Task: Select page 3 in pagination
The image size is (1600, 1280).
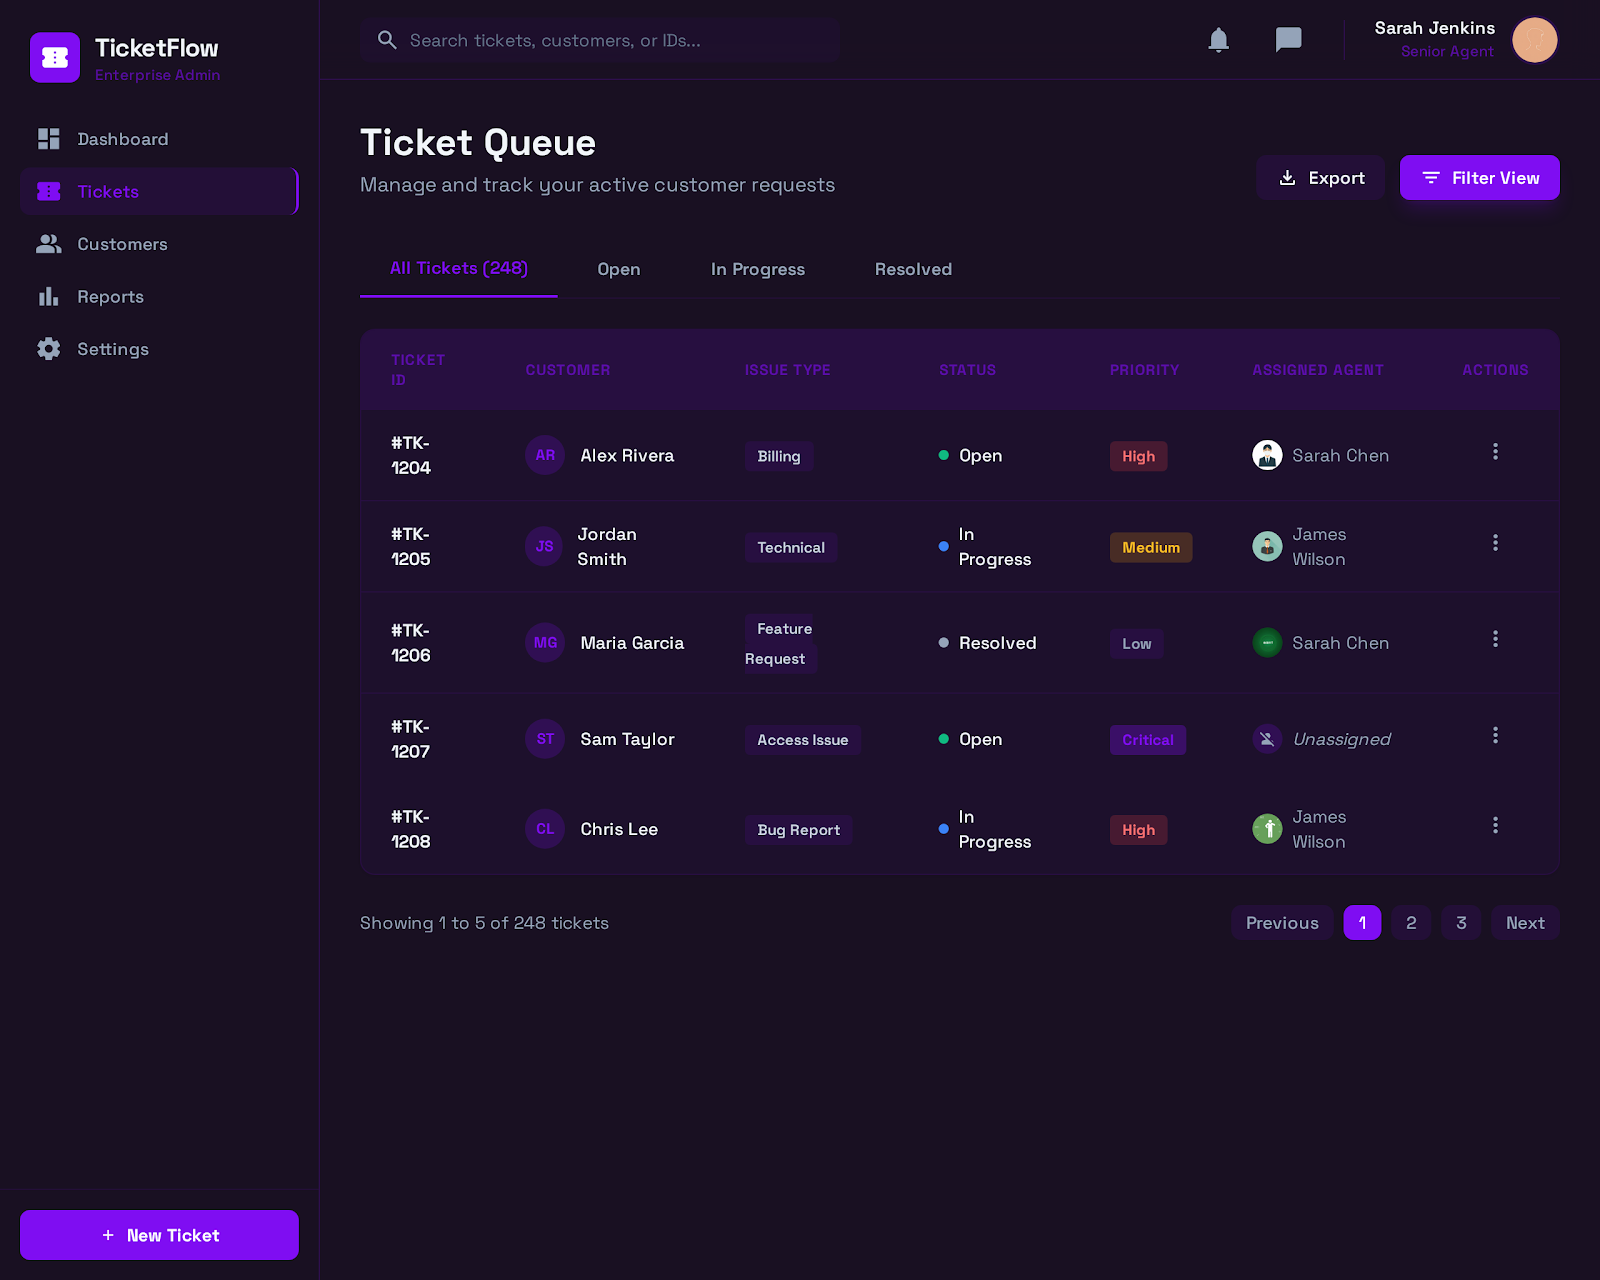Action: (1461, 922)
